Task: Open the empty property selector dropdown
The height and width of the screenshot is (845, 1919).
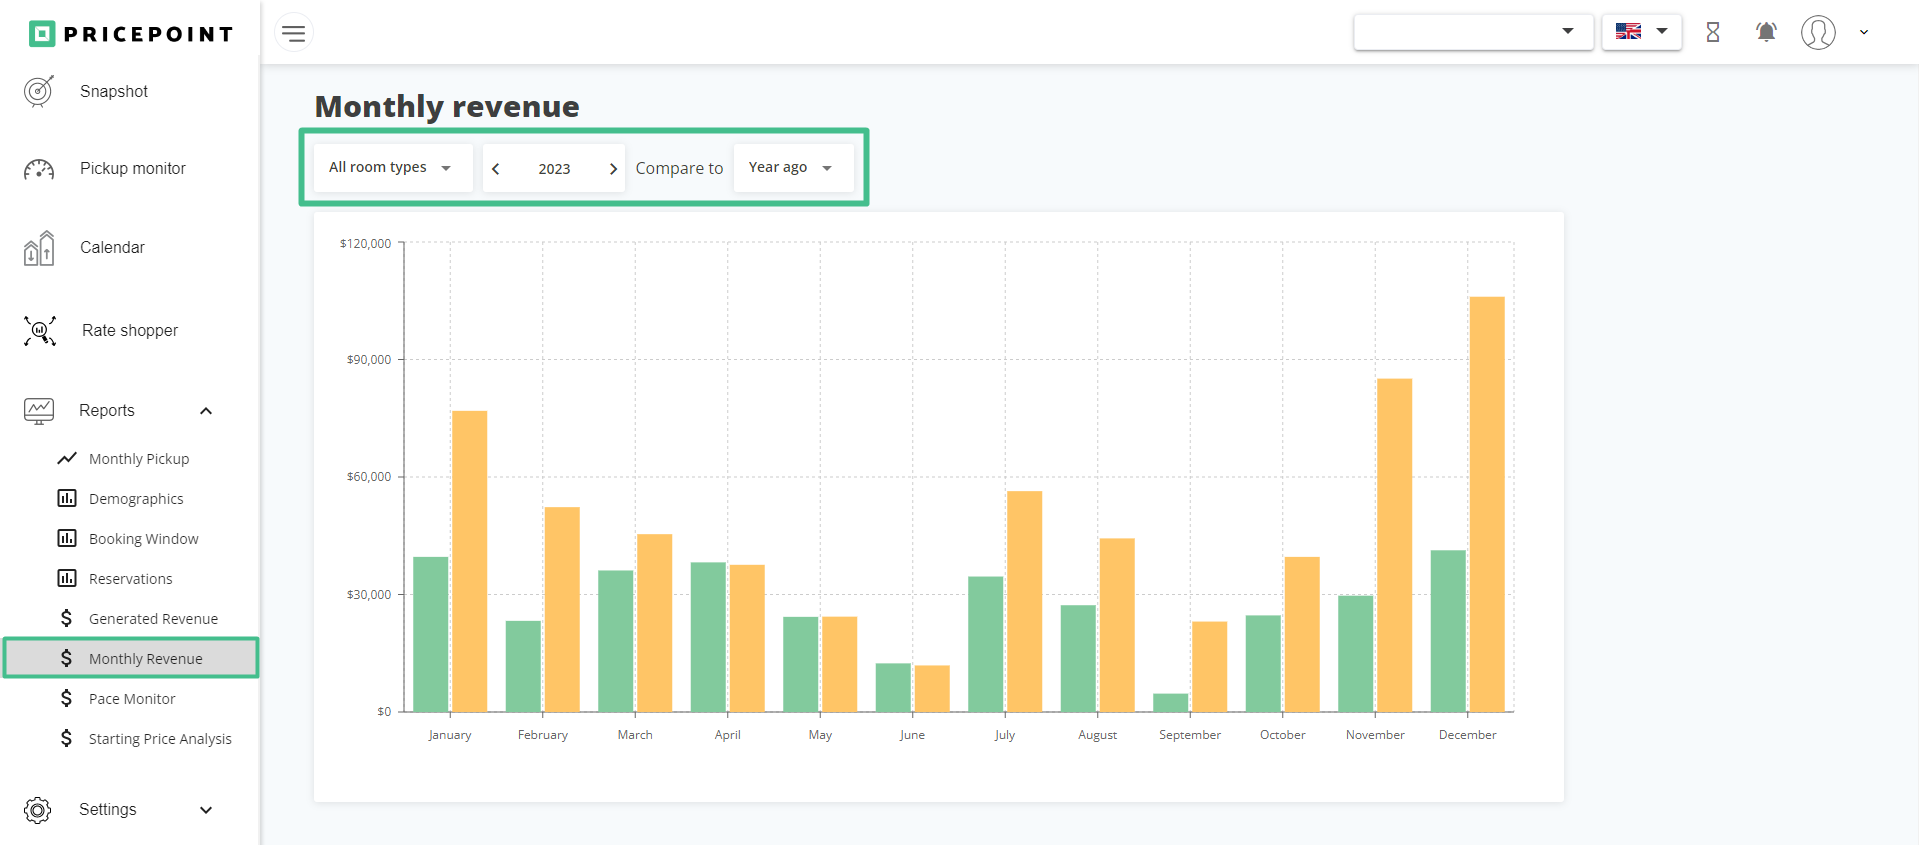Action: [x=1472, y=32]
